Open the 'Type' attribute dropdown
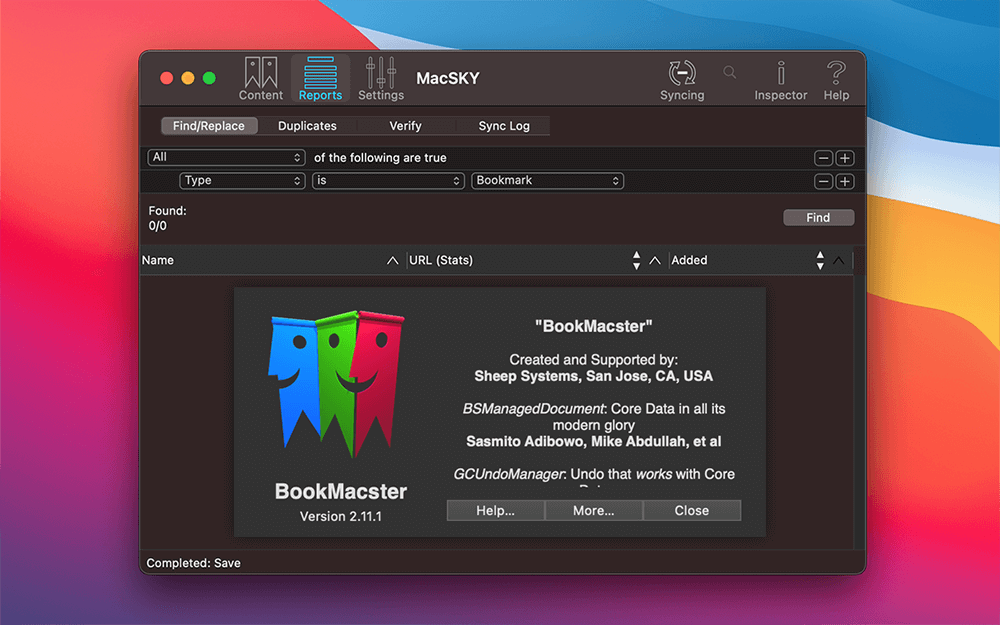 pos(242,181)
